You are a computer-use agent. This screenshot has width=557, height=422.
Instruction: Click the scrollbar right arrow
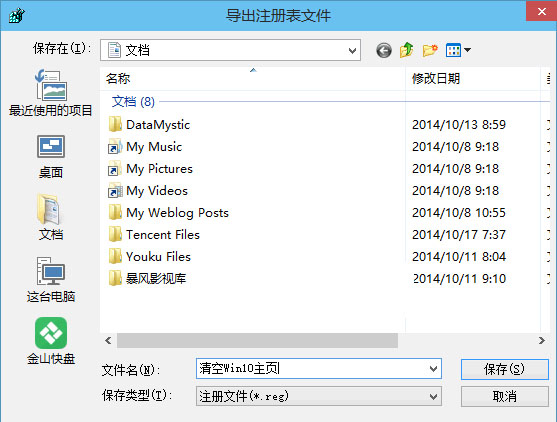[x=541, y=340]
